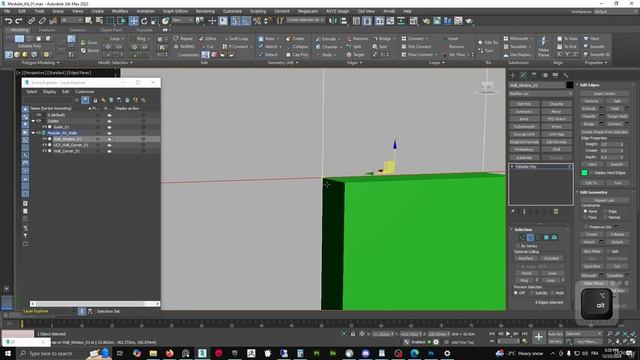This screenshot has width=640, height=360.
Task: Toggle visibility of Wall_Corner_01 object
Action: pos(45,151)
